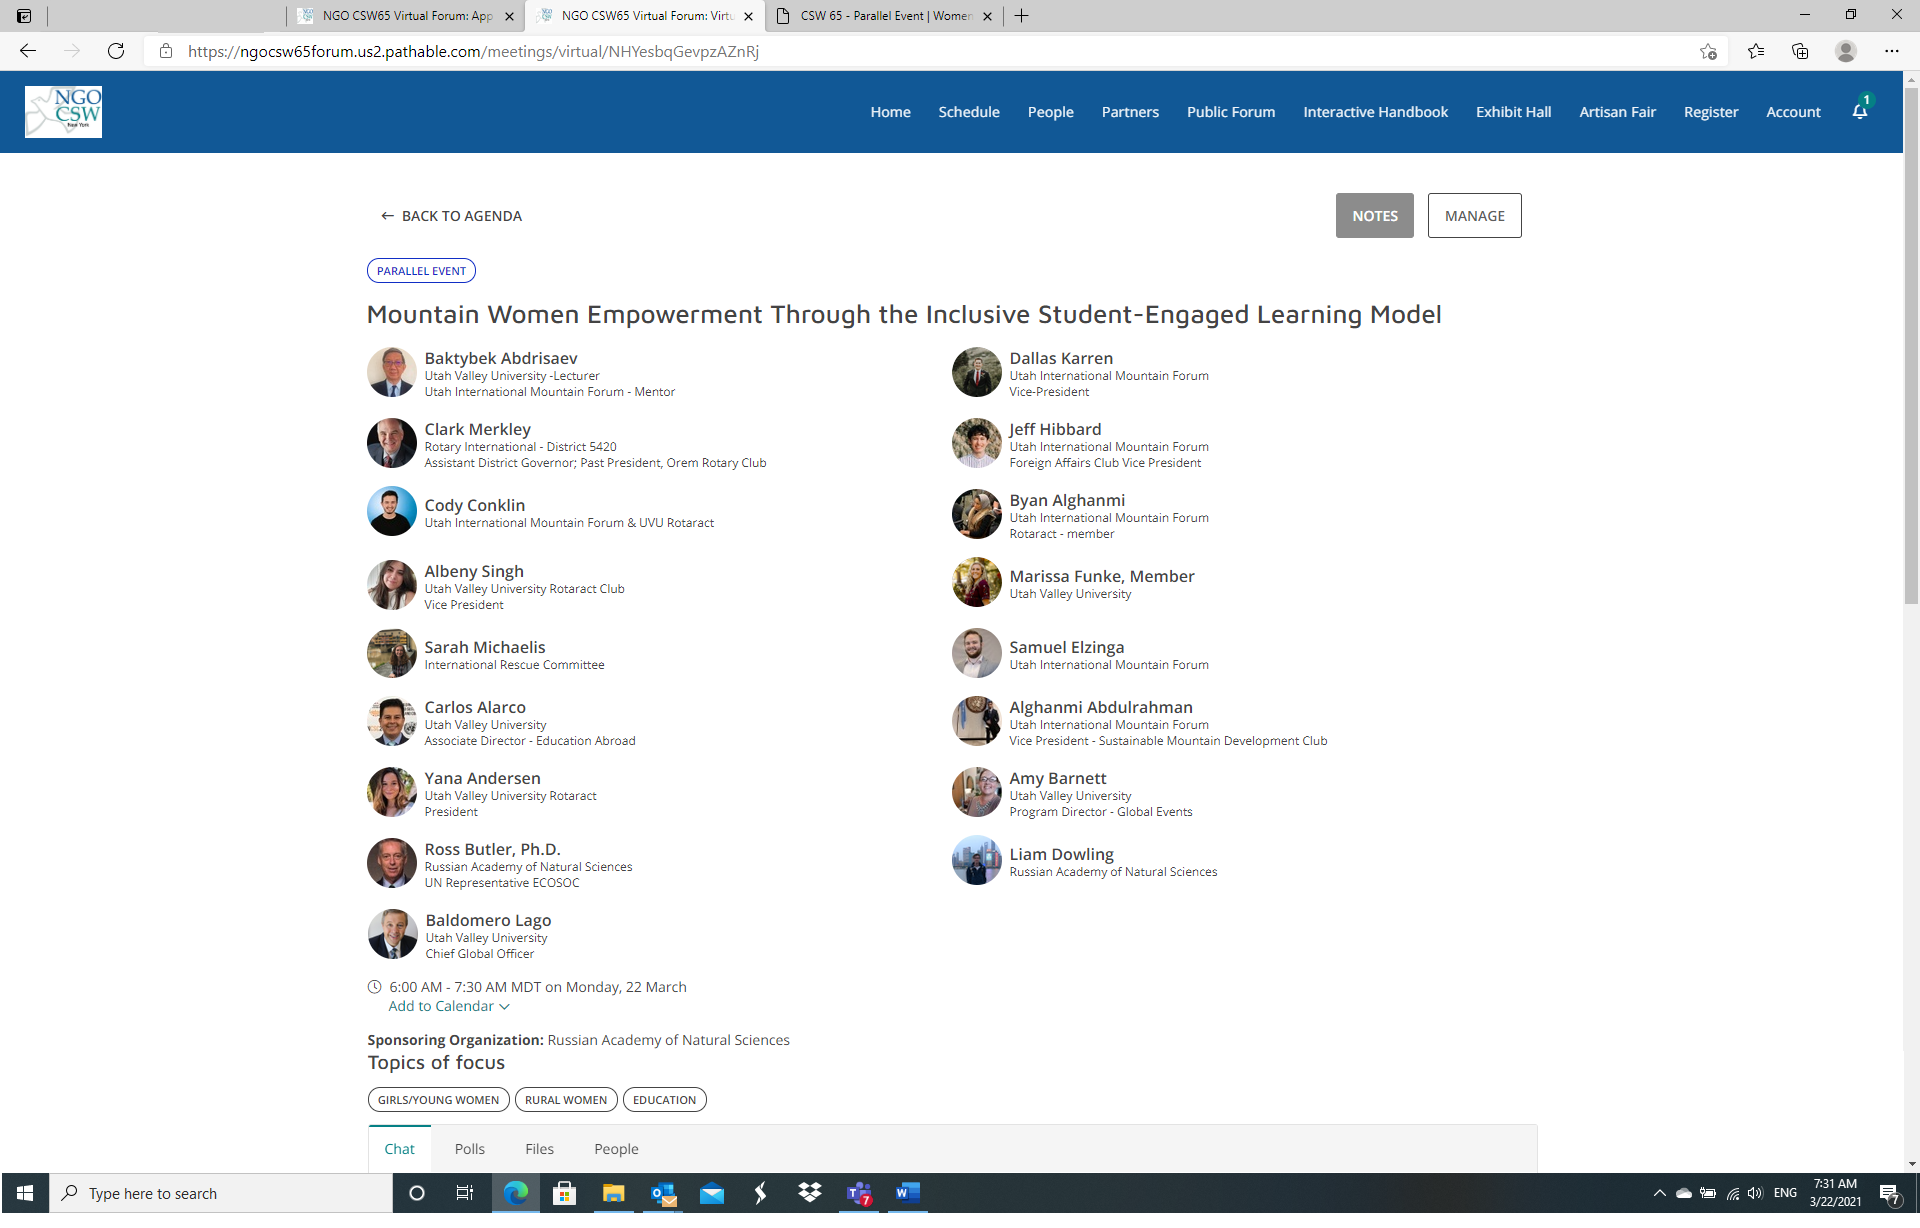Switch to the Files tab
Viewport: 1920px width, 1228px height.
click(x=539, y=1149)
